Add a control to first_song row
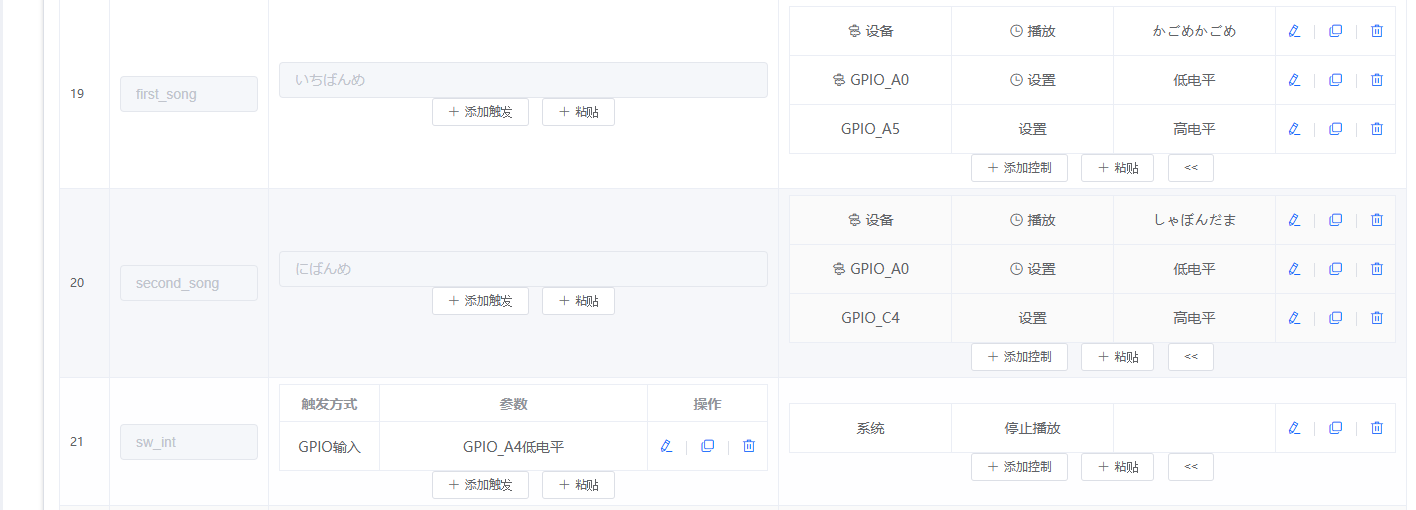 pyautogui.click(x=1019, y=168)
